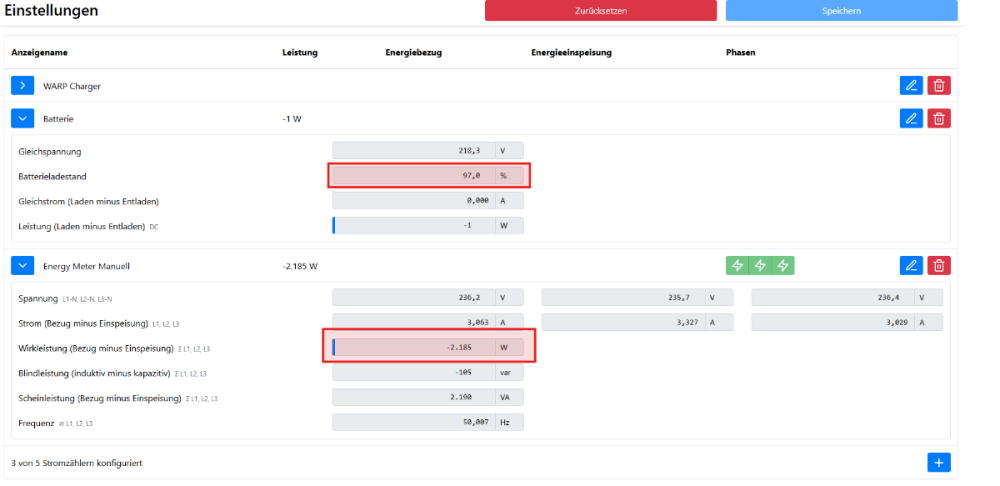1000x486 pixels.
Task: Edit the Batterie meter entry
Action: [x=911, y=118]
